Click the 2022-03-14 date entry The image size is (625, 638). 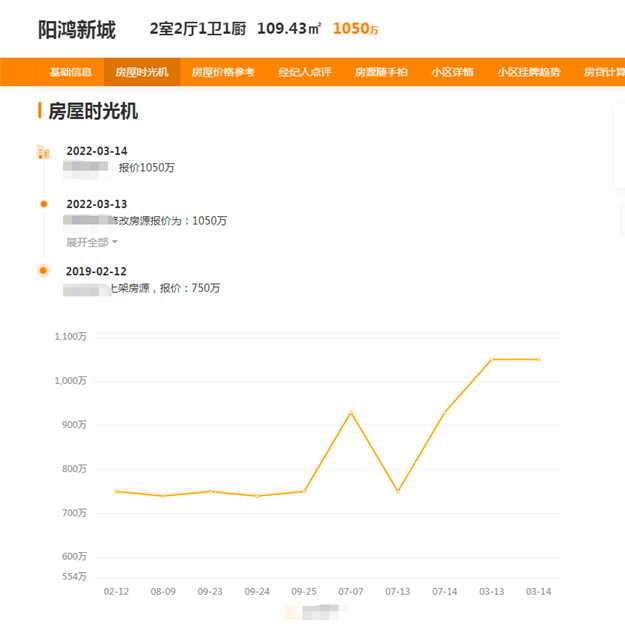click(97, 151)
